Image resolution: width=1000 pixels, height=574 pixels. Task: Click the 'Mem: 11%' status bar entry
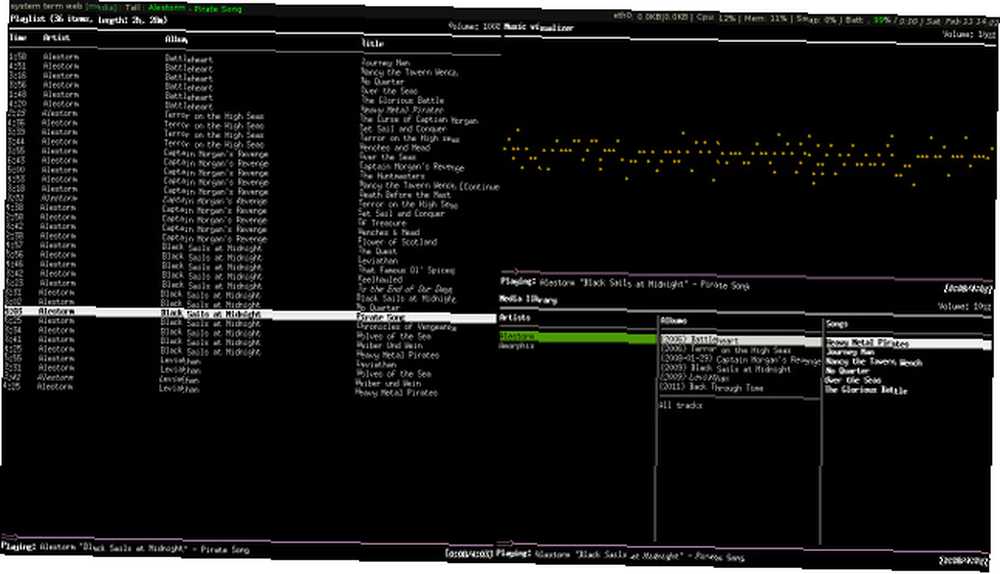click(x=765, y=18)
